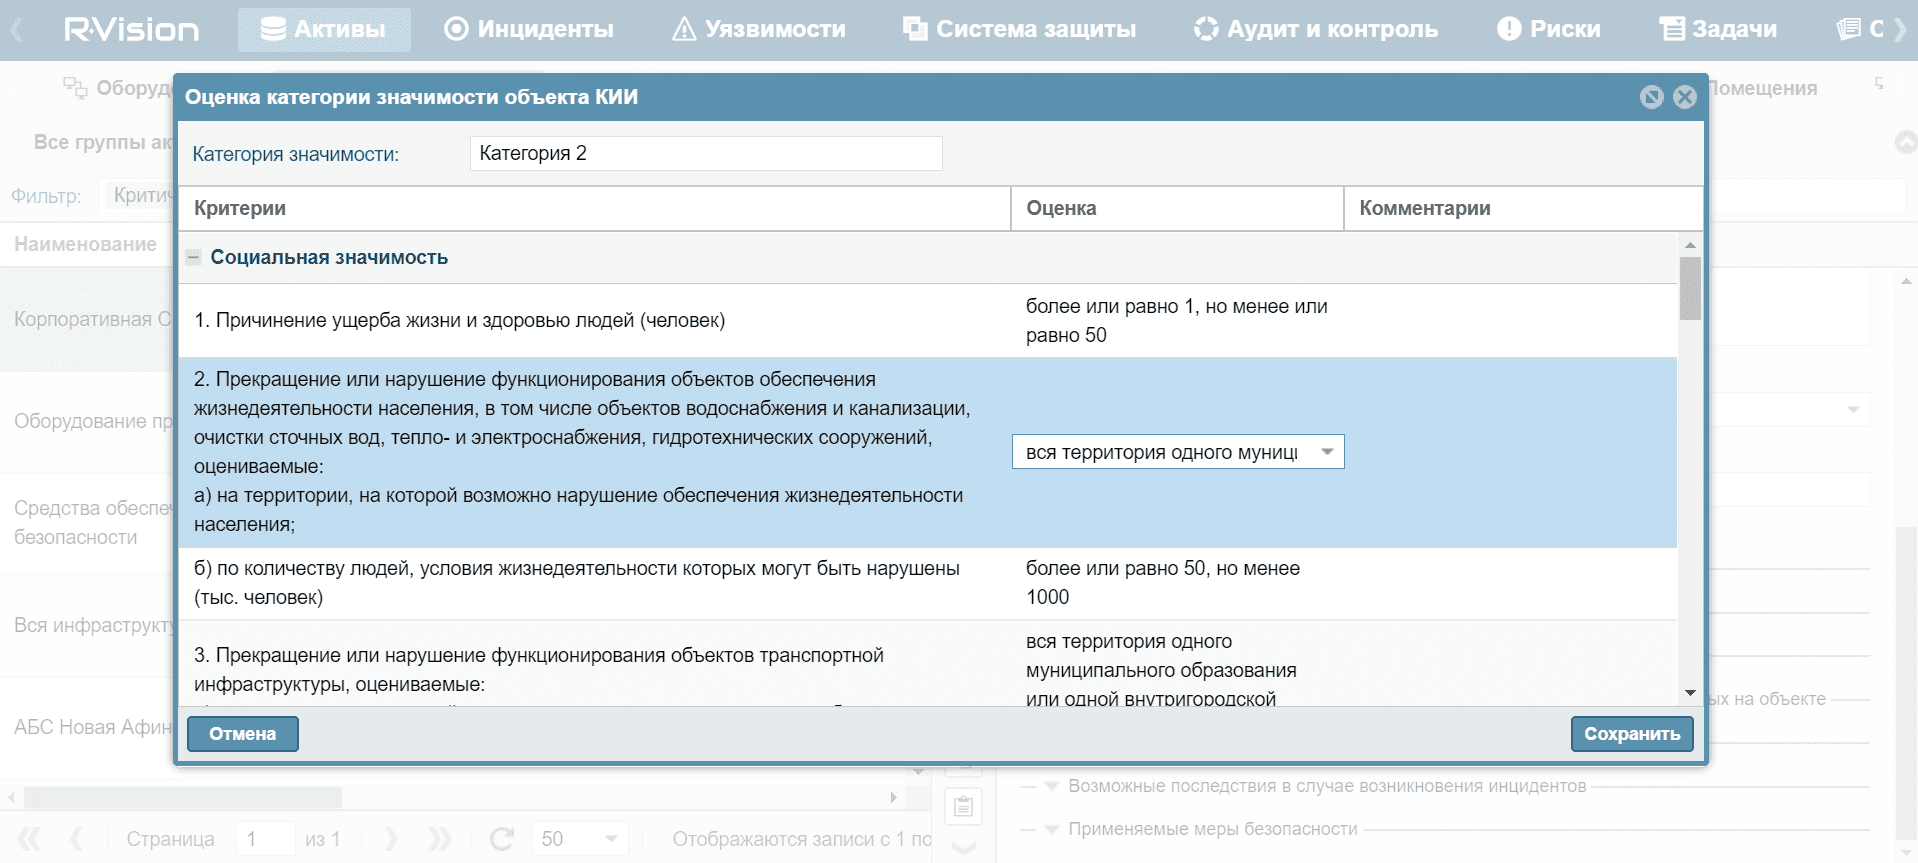The height and width of the screenshot is (863, 1918).
Task: Click the Категория значимости field
Action: pos(705,154)
